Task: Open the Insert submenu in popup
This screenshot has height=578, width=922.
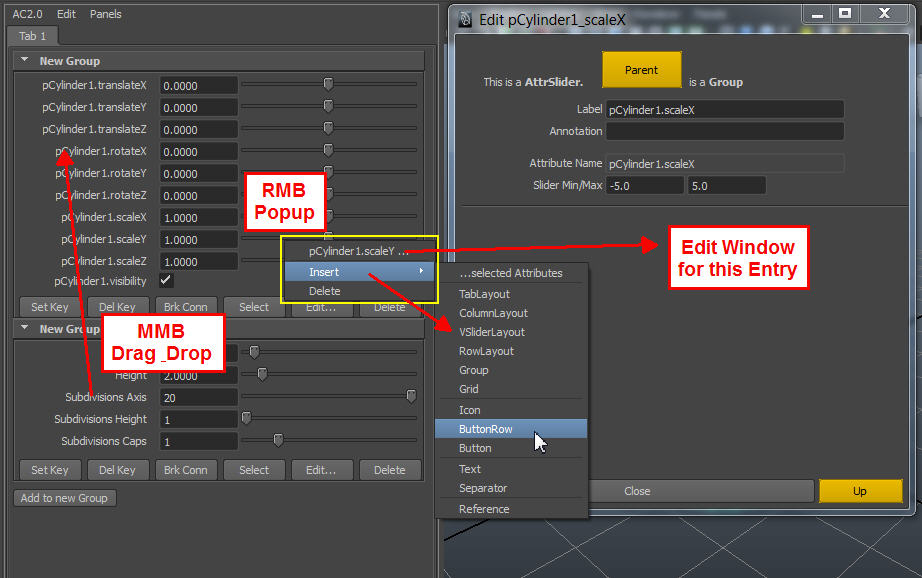Action: click(358, 272)
